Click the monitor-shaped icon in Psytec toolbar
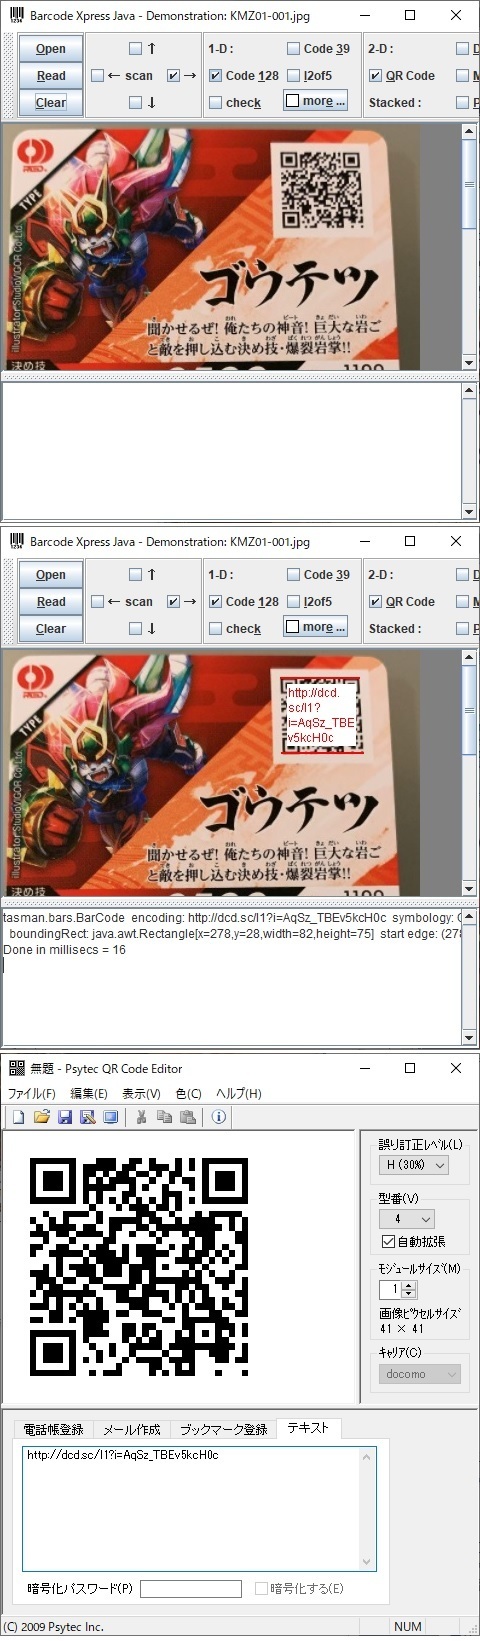 coord(111,1117)
